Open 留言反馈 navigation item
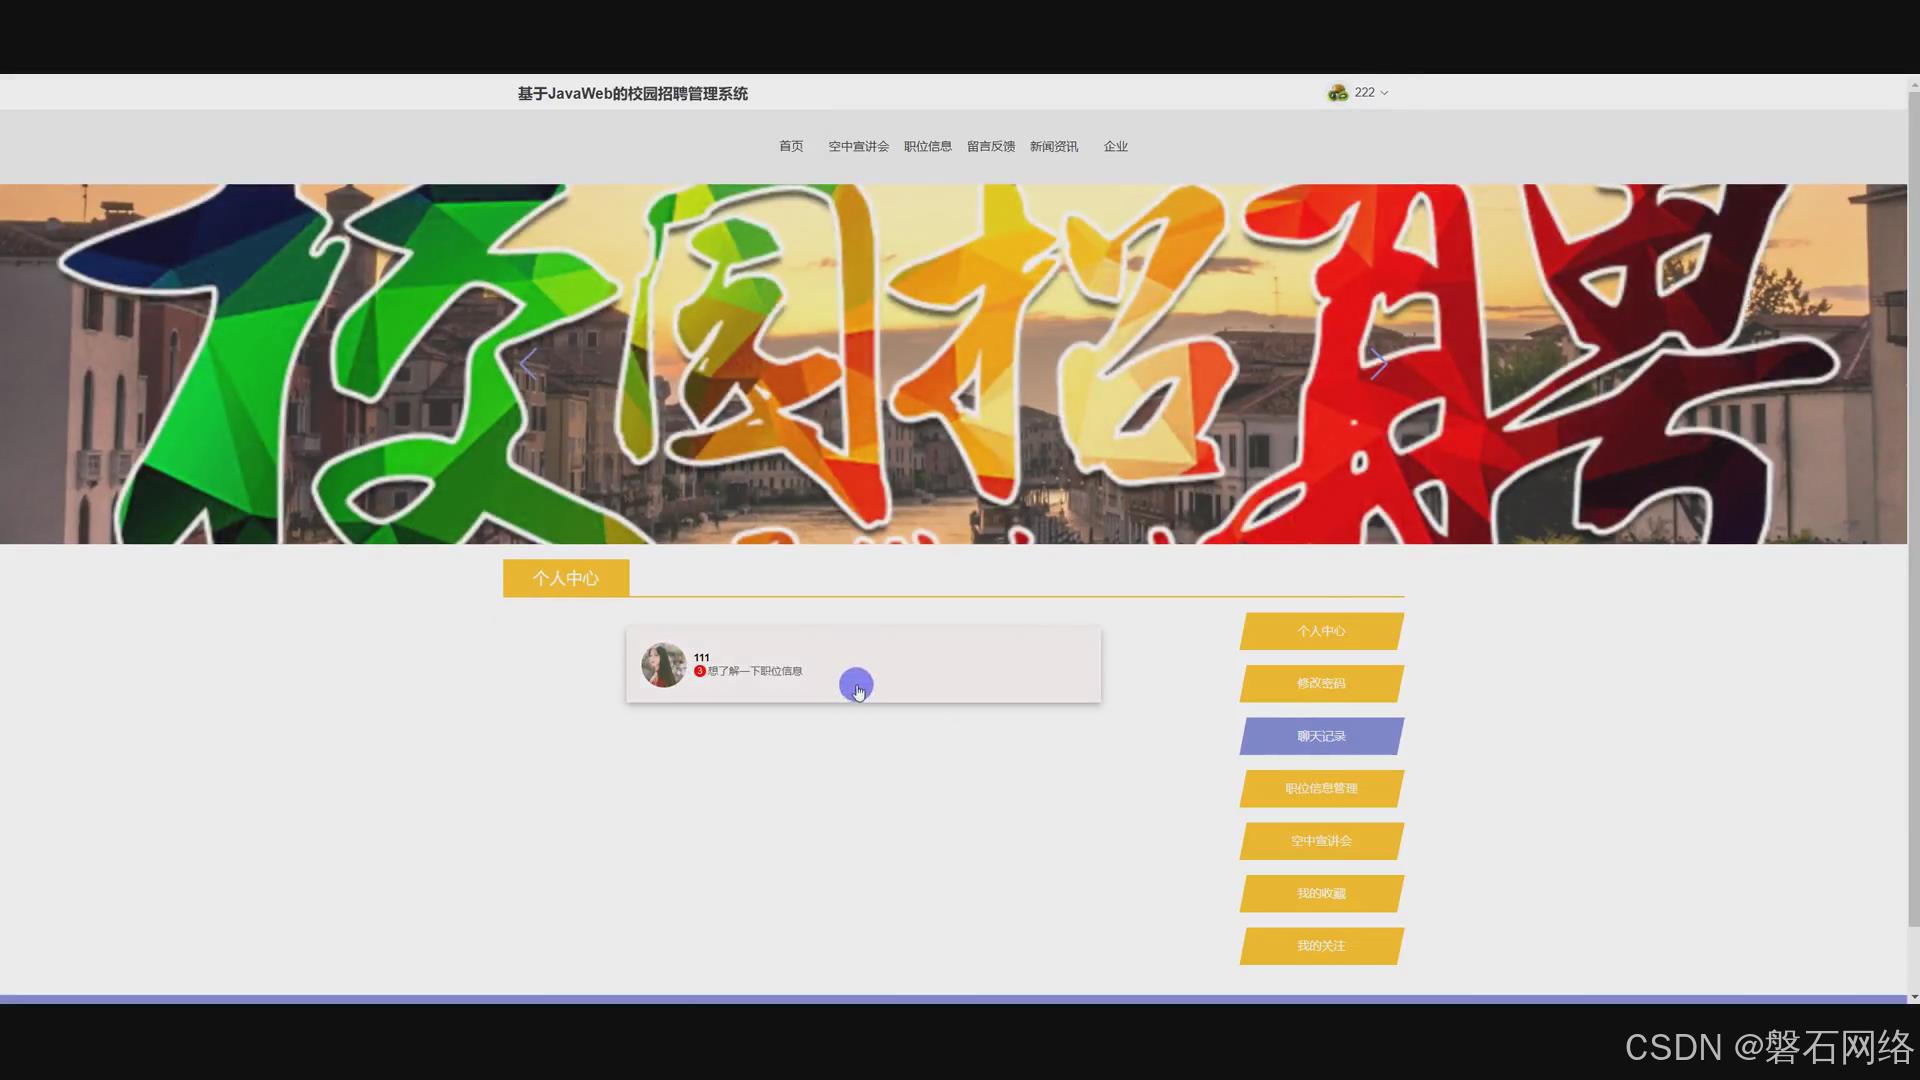Screen dimensions: 1920x1080 point(990,146)
